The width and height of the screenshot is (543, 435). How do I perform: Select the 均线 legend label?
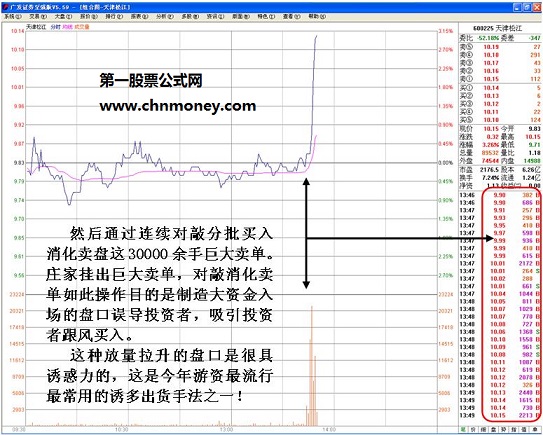click(x=67, y=27)
